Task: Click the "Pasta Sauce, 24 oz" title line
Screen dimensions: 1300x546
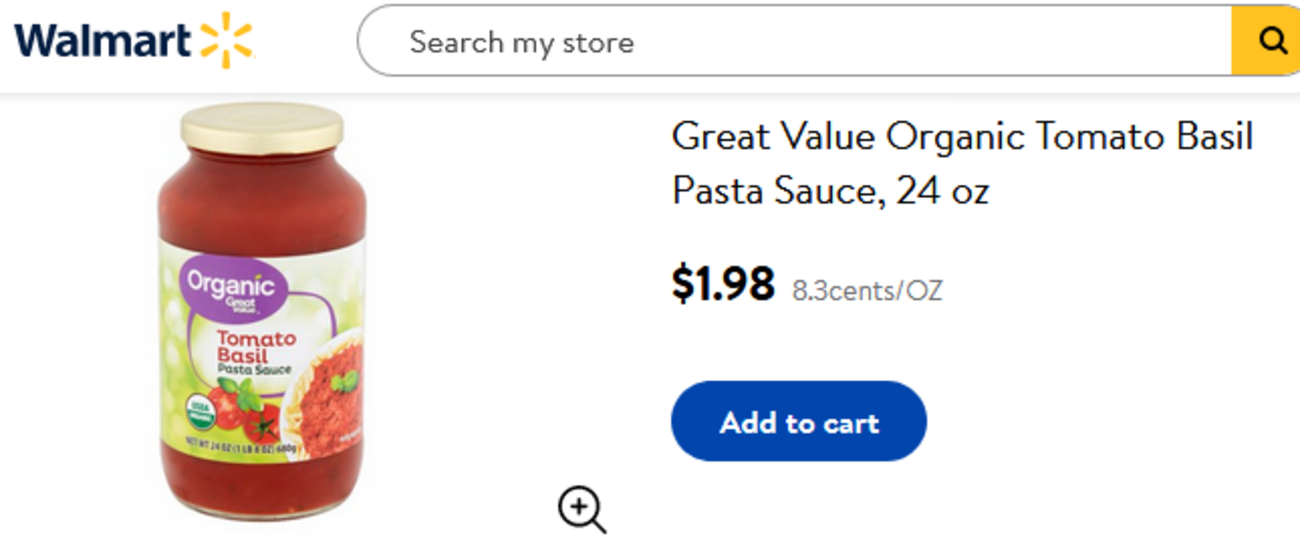Action: 830,190
